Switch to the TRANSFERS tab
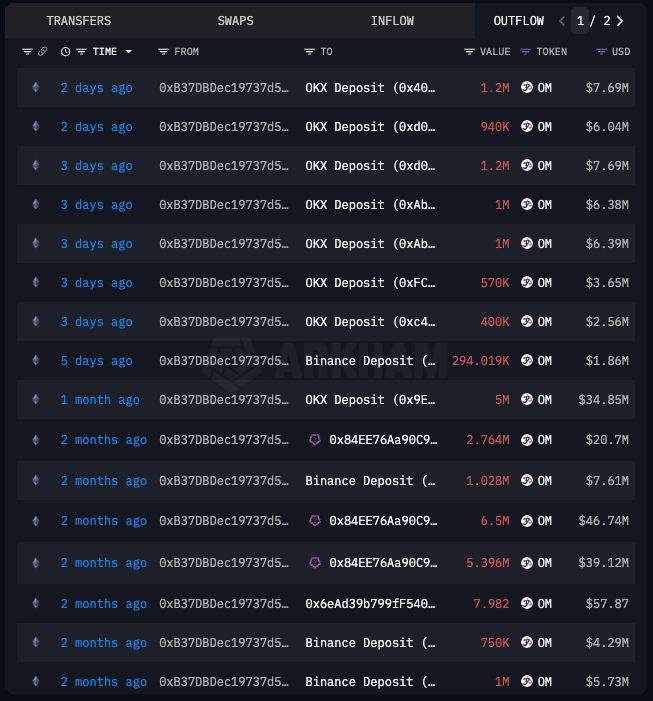 (x=79, y=21)
